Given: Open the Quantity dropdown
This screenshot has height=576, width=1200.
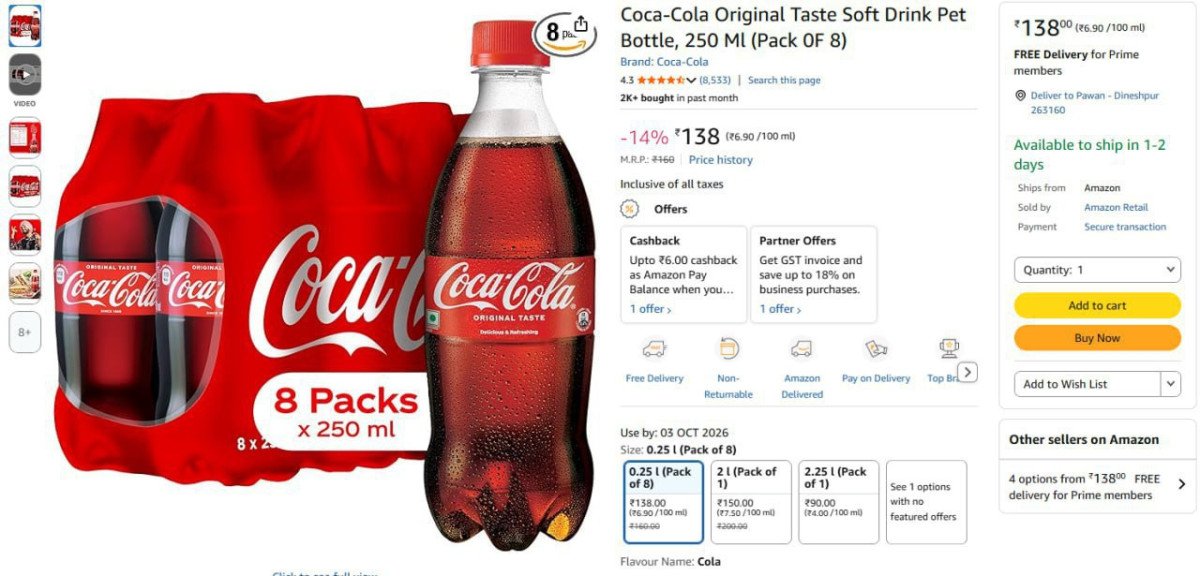Looking at the screenshot, I should point(1097,270).
